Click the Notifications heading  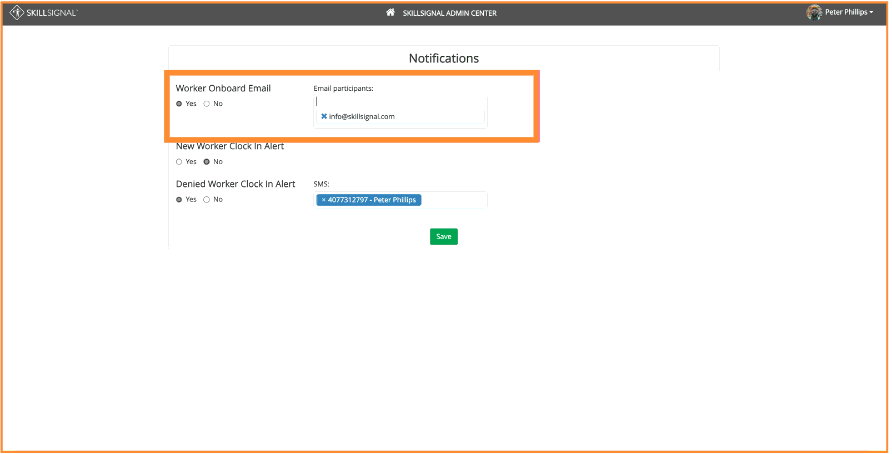point(444,59)
